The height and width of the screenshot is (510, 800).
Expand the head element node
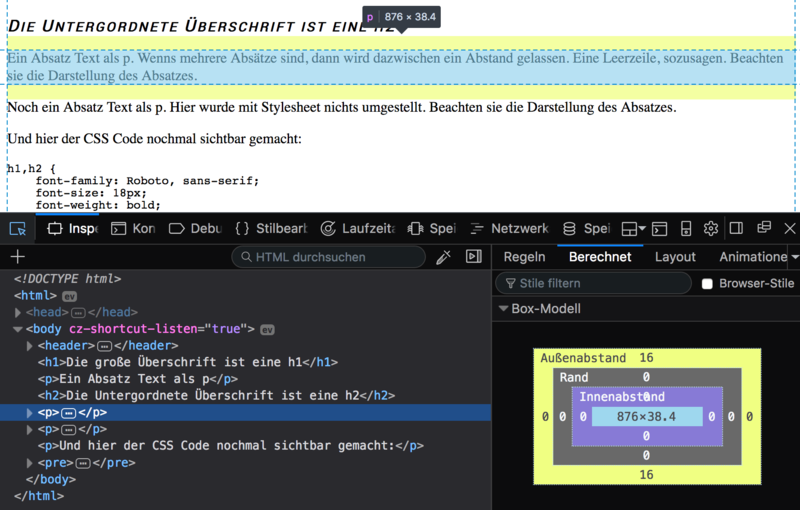(18, 312)
